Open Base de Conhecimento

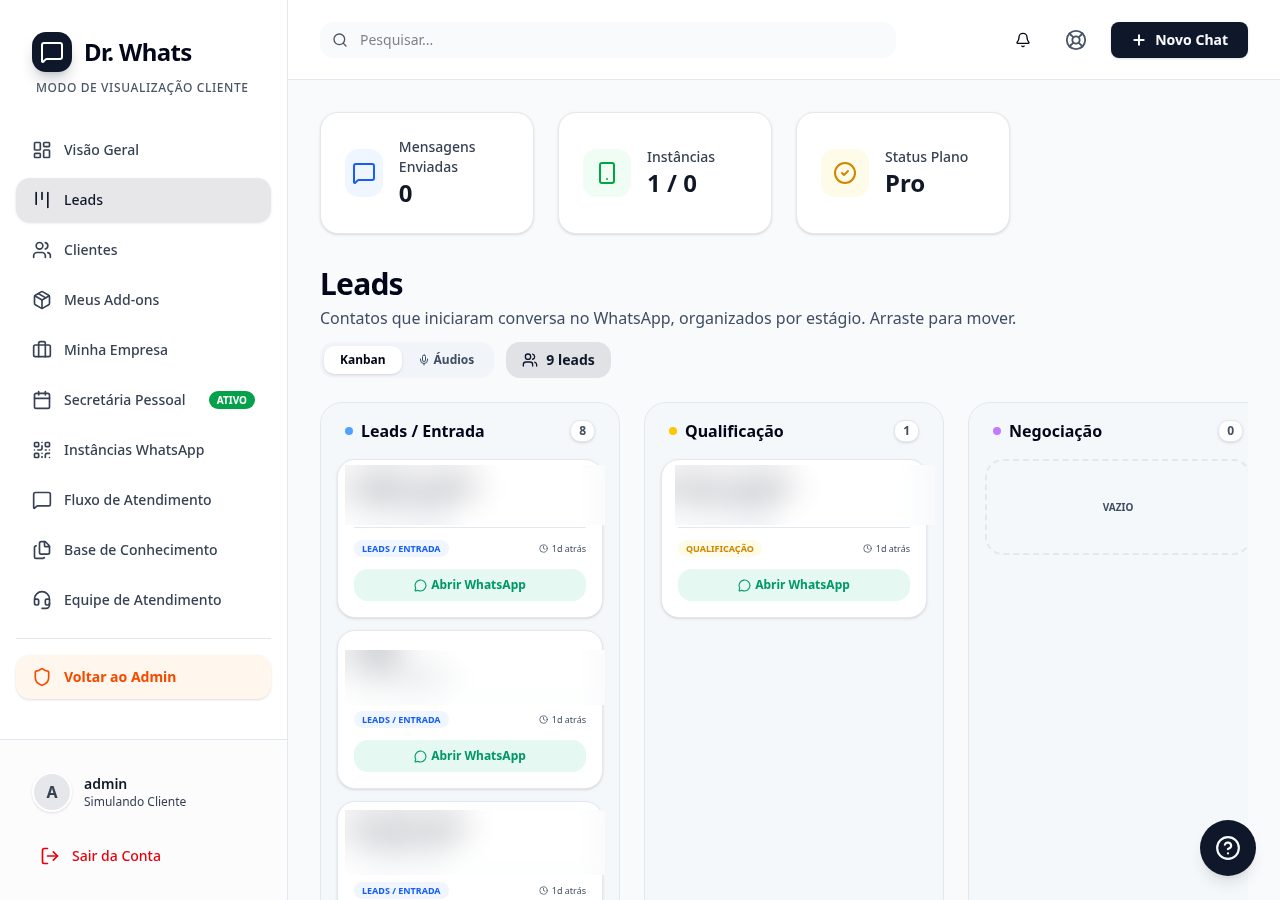pos(143,550)
